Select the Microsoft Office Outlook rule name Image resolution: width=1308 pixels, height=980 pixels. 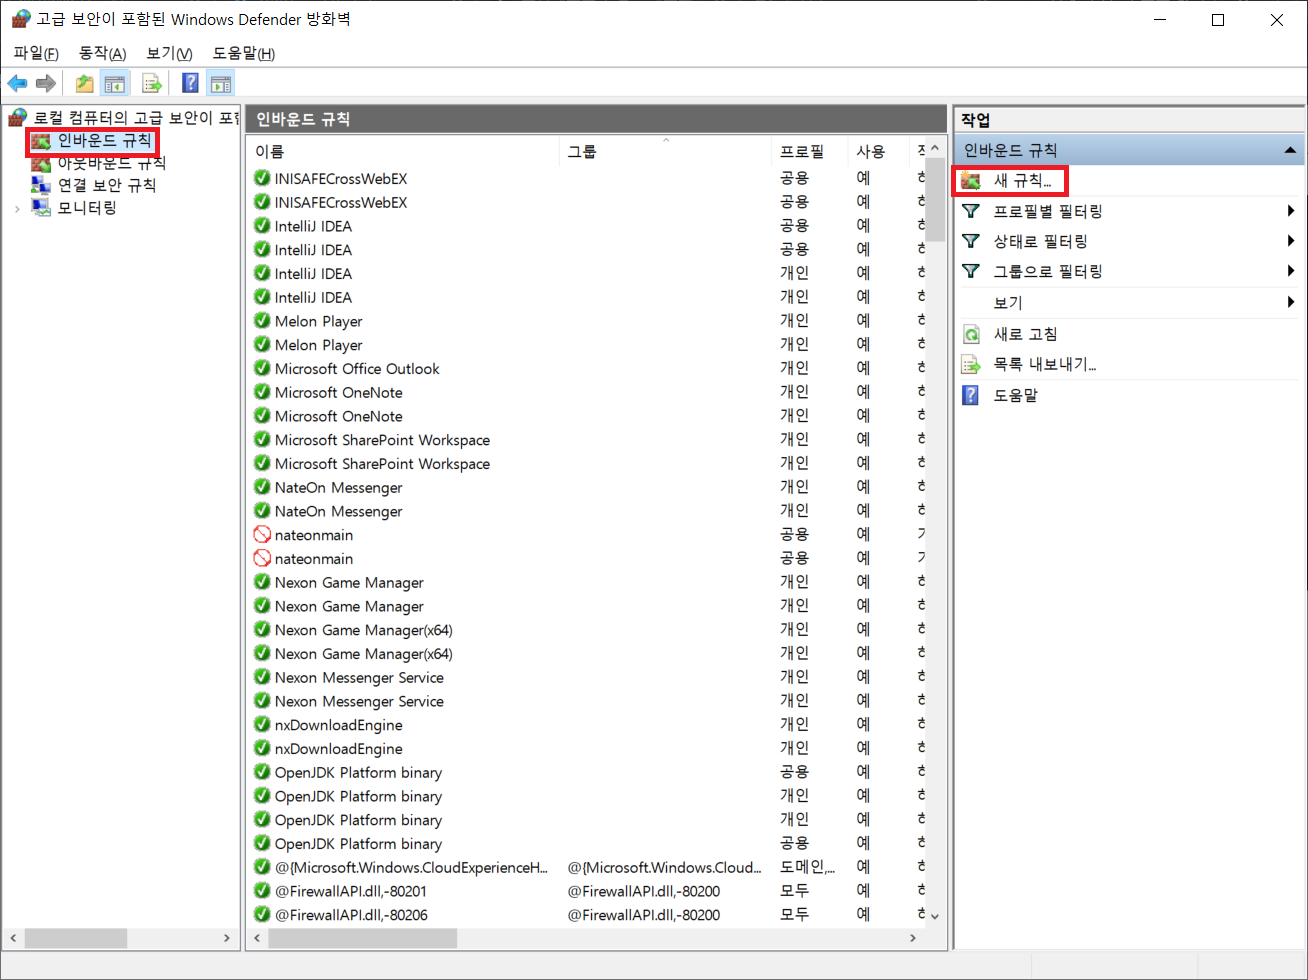[x=357, y=369]
